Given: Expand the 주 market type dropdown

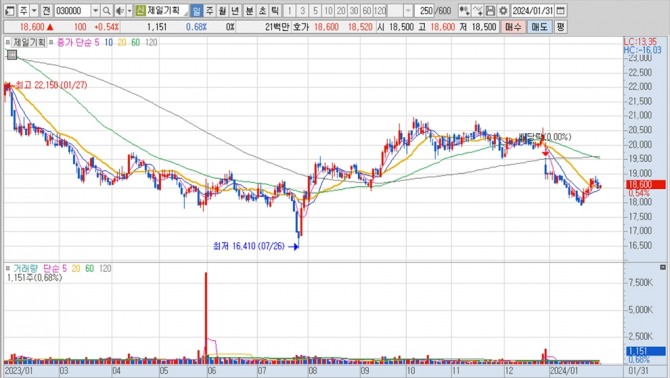Looking at the screenshot, I should [34, 11].
